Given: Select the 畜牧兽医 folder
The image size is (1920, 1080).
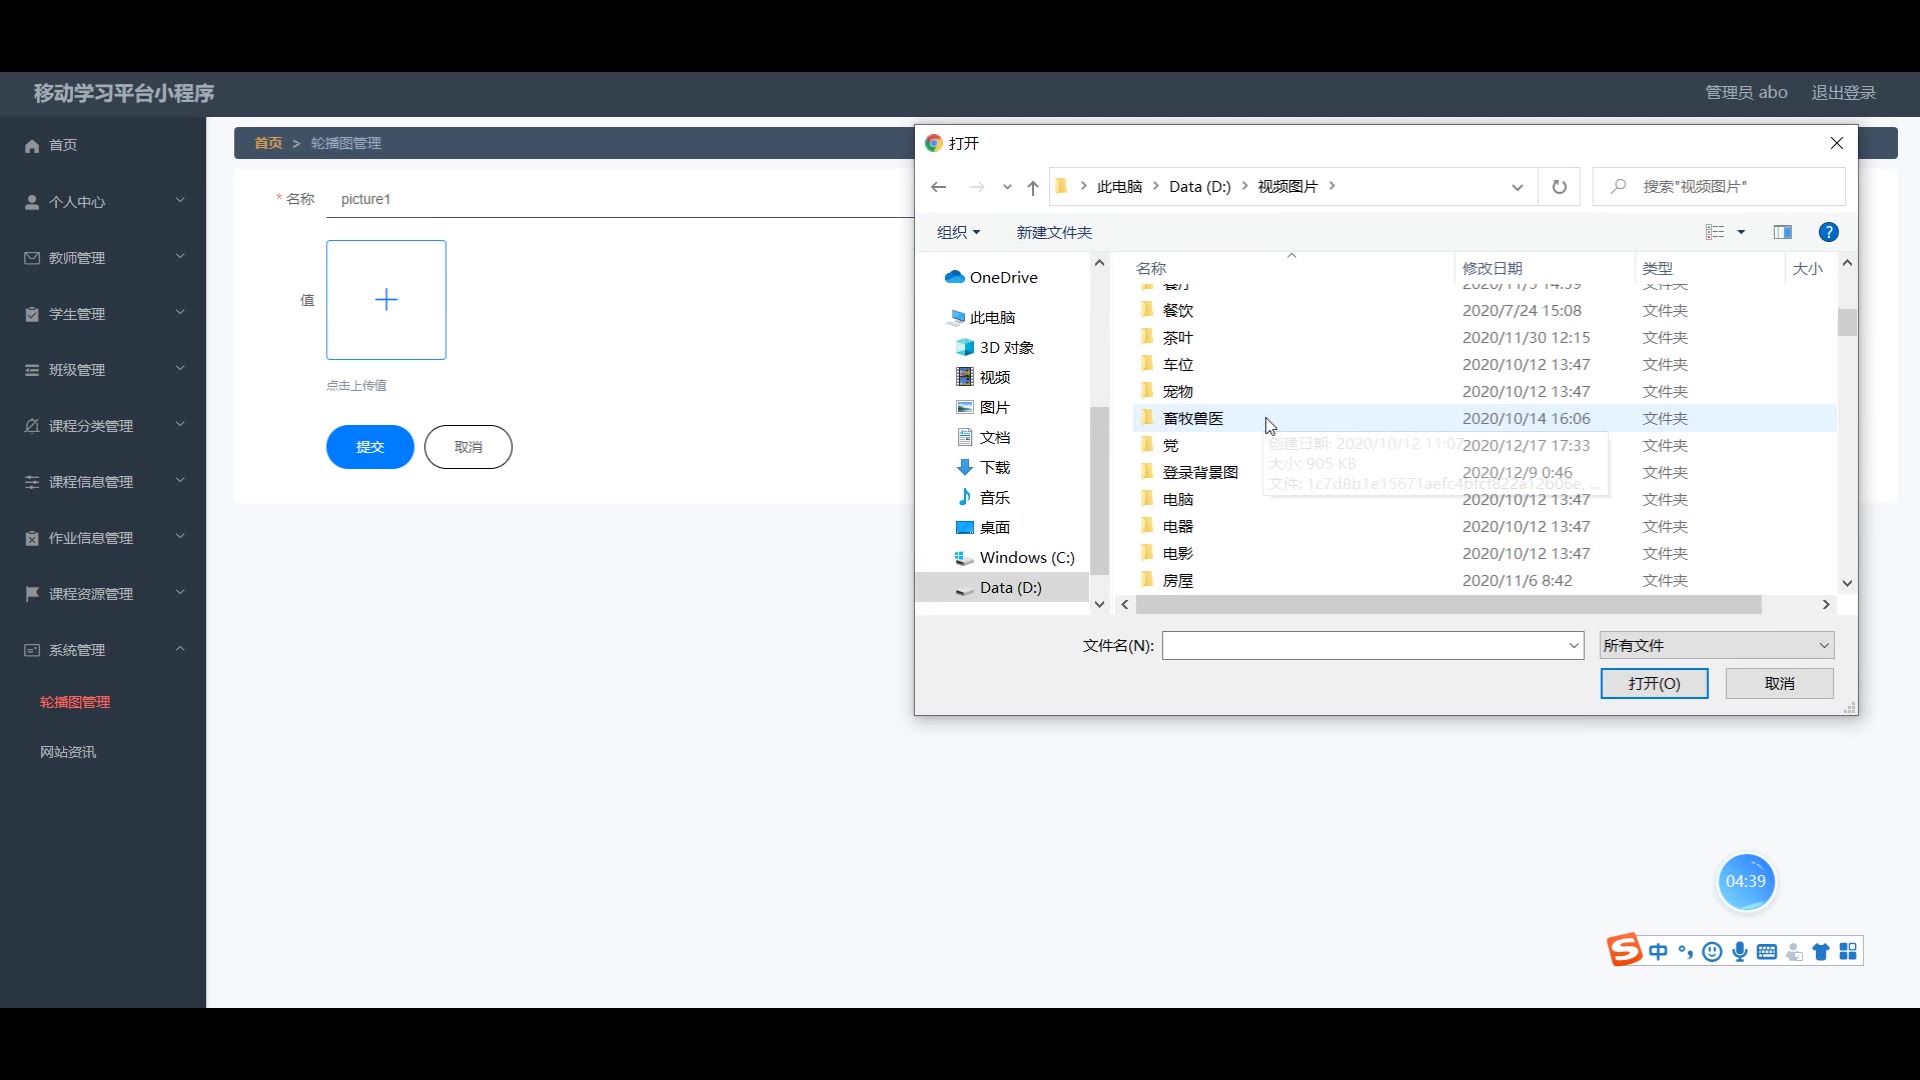Looking at the screenshot, I should [1484, 418].
